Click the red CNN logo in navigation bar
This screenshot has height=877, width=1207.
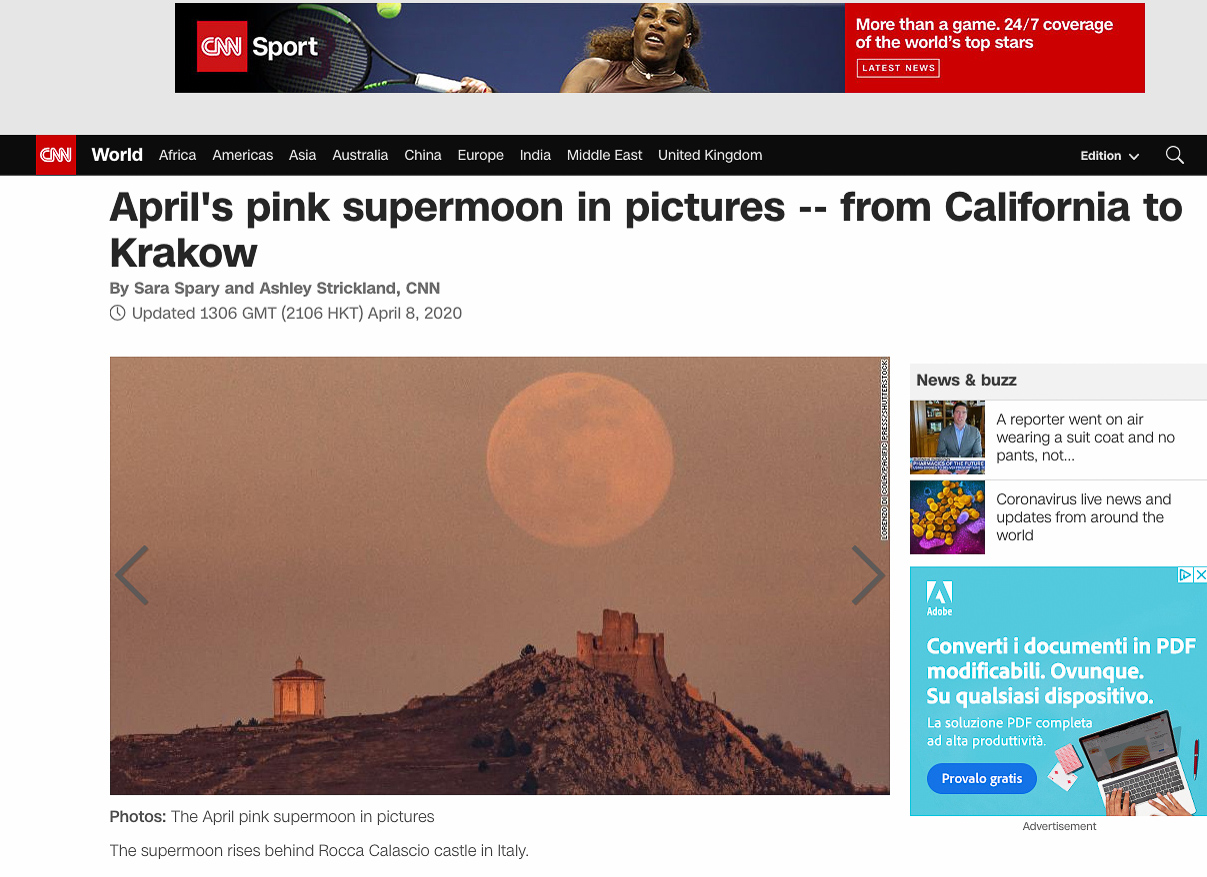pyautogui.click(x=56, y=155)
